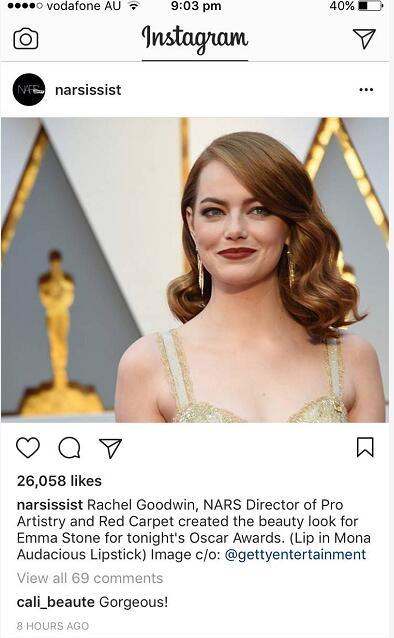Tap the 9:03 pm clock
Screen dimensions: 394x638
196,6
